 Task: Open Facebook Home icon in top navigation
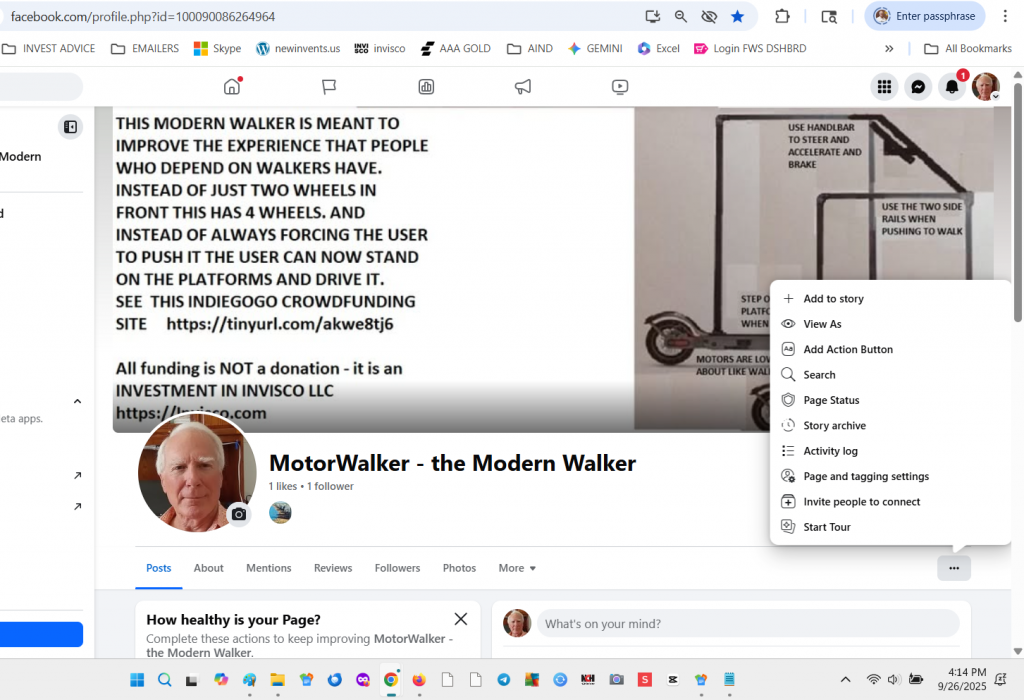click(232, 87)
